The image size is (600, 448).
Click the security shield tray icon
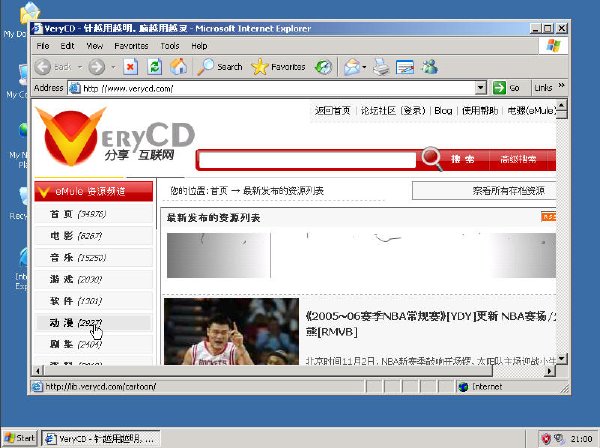(x=546, y=439)
